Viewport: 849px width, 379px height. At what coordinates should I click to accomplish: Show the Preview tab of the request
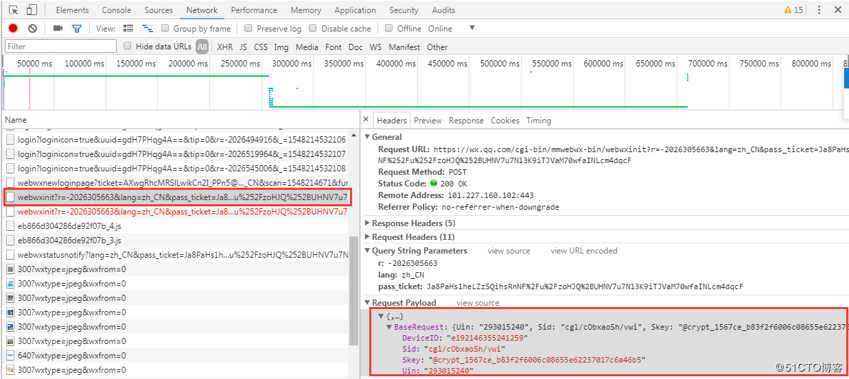coord(428,120)
